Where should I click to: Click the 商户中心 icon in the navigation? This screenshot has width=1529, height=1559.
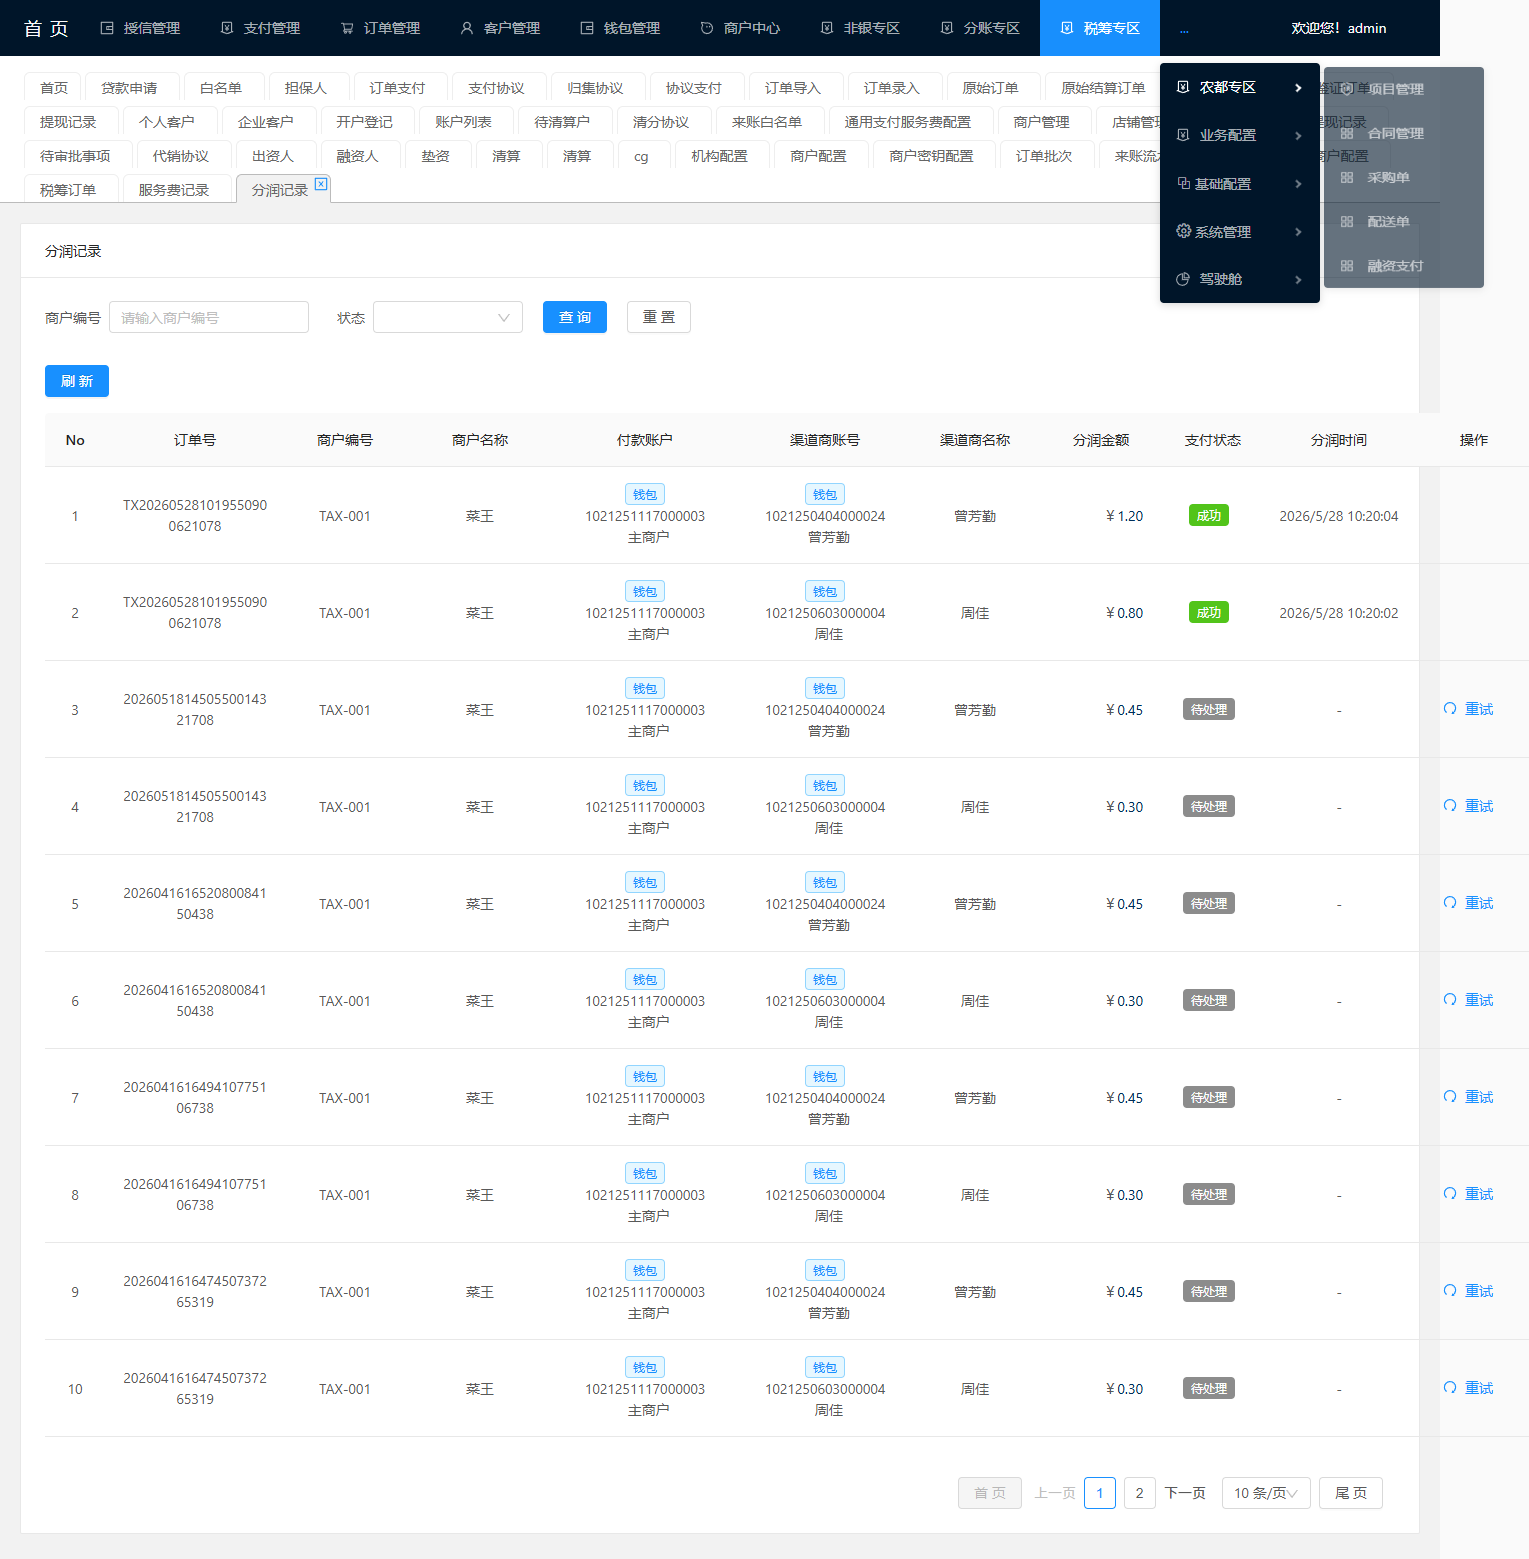tap(707, 28)
